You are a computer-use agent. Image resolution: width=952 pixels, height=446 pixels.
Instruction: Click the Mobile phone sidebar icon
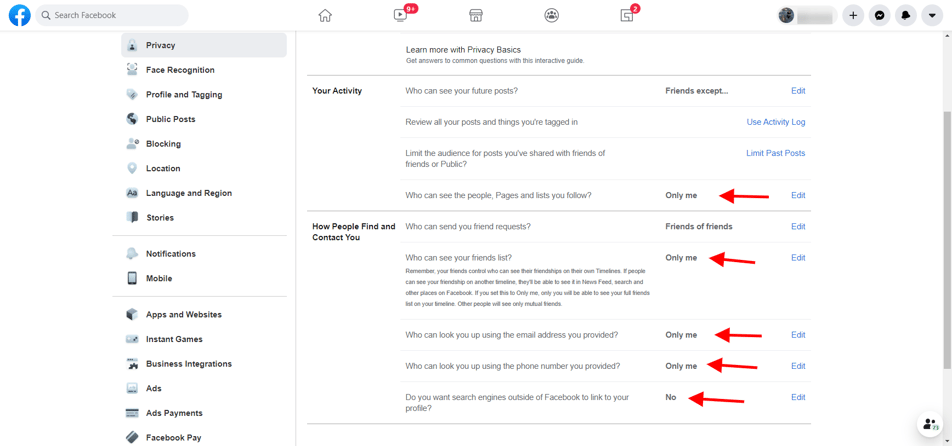(x=132, y=279)
